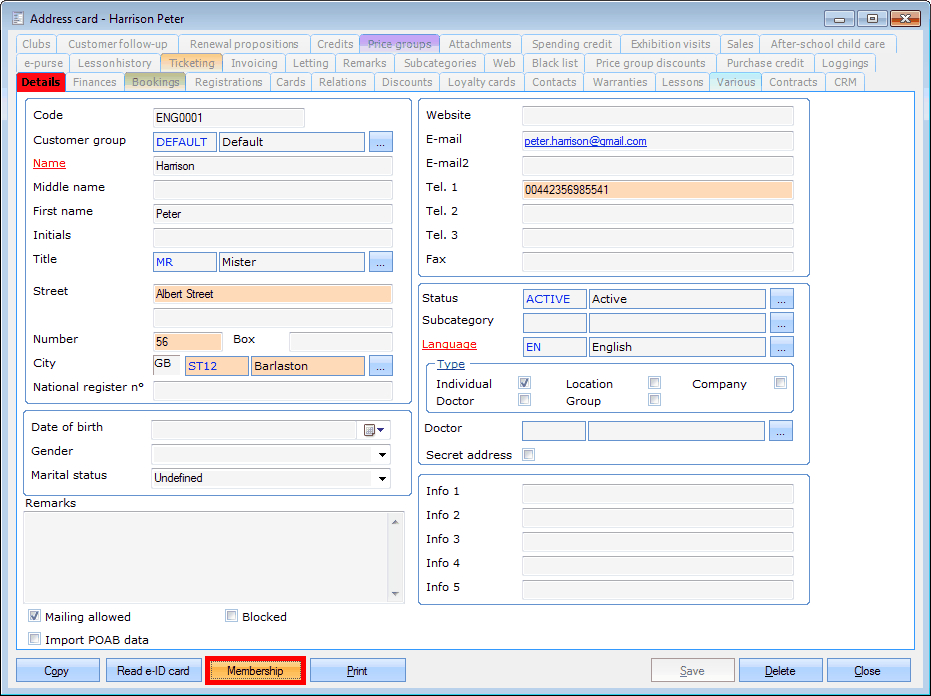Click the Membership button
The height and width of the screenshot is (696, 931).
(x=255, y=671)
